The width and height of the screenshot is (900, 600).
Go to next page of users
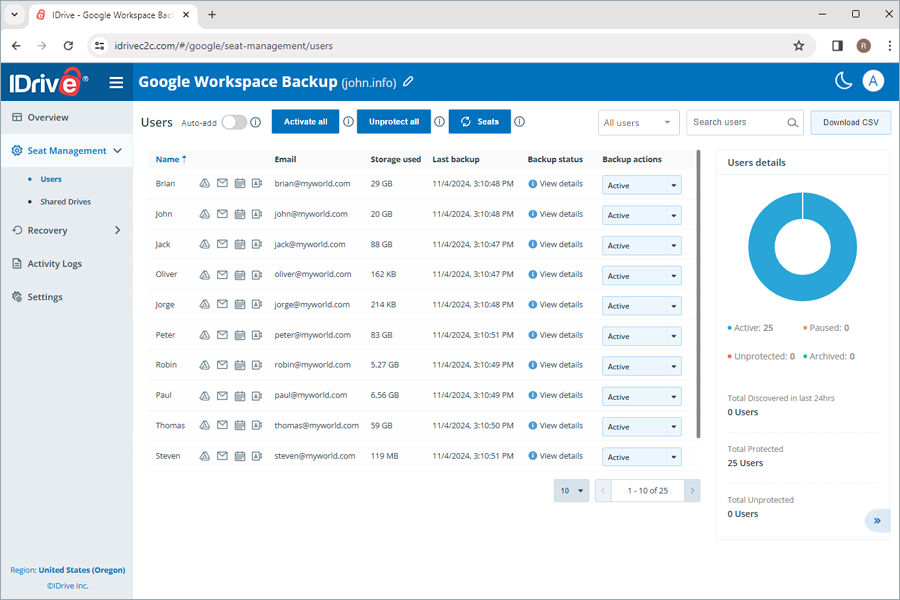(692, 491)
